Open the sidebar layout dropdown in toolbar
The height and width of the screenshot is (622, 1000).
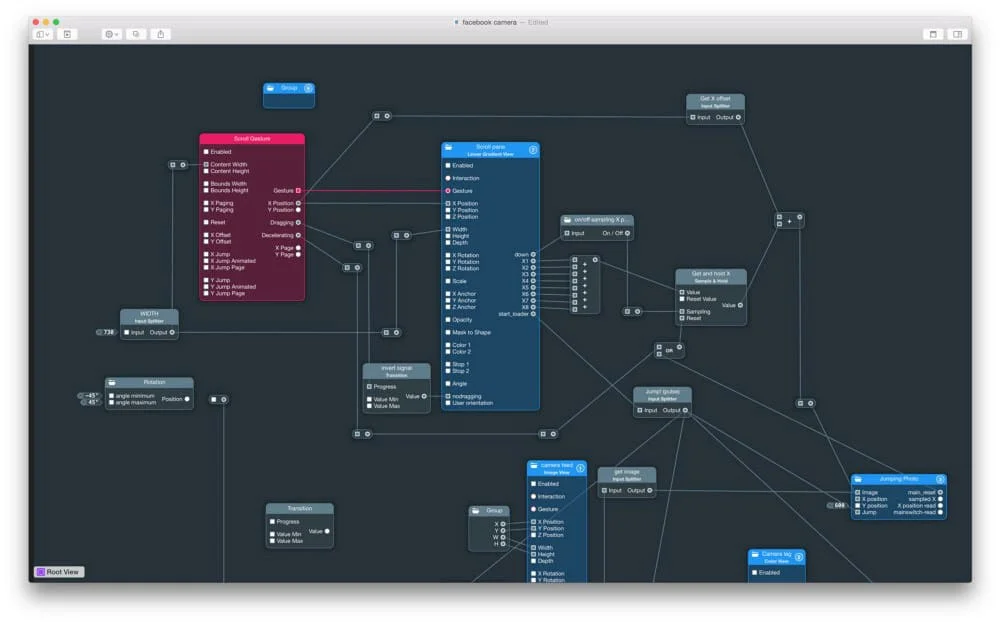coord(43,34)
